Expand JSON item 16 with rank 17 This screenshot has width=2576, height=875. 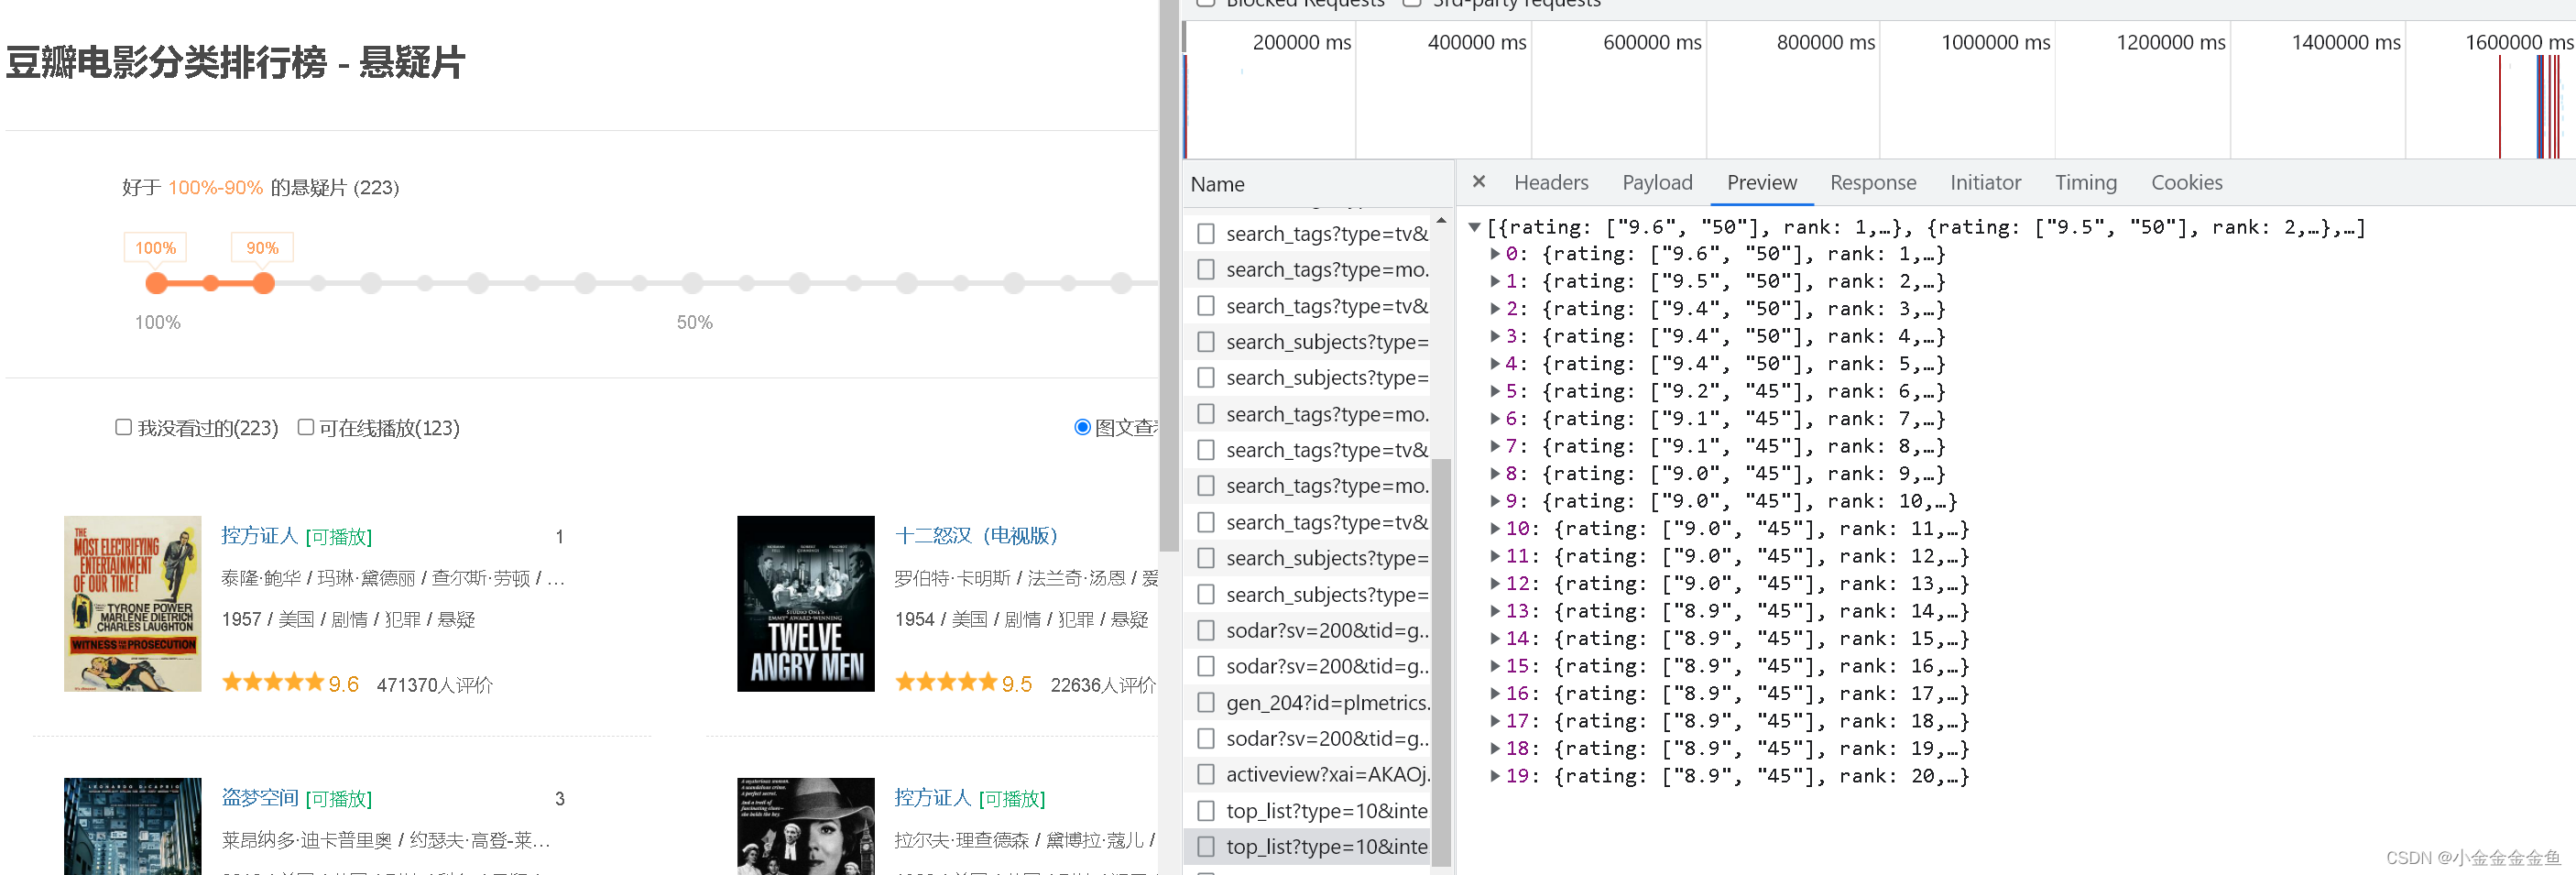[x=1495, y=694]
